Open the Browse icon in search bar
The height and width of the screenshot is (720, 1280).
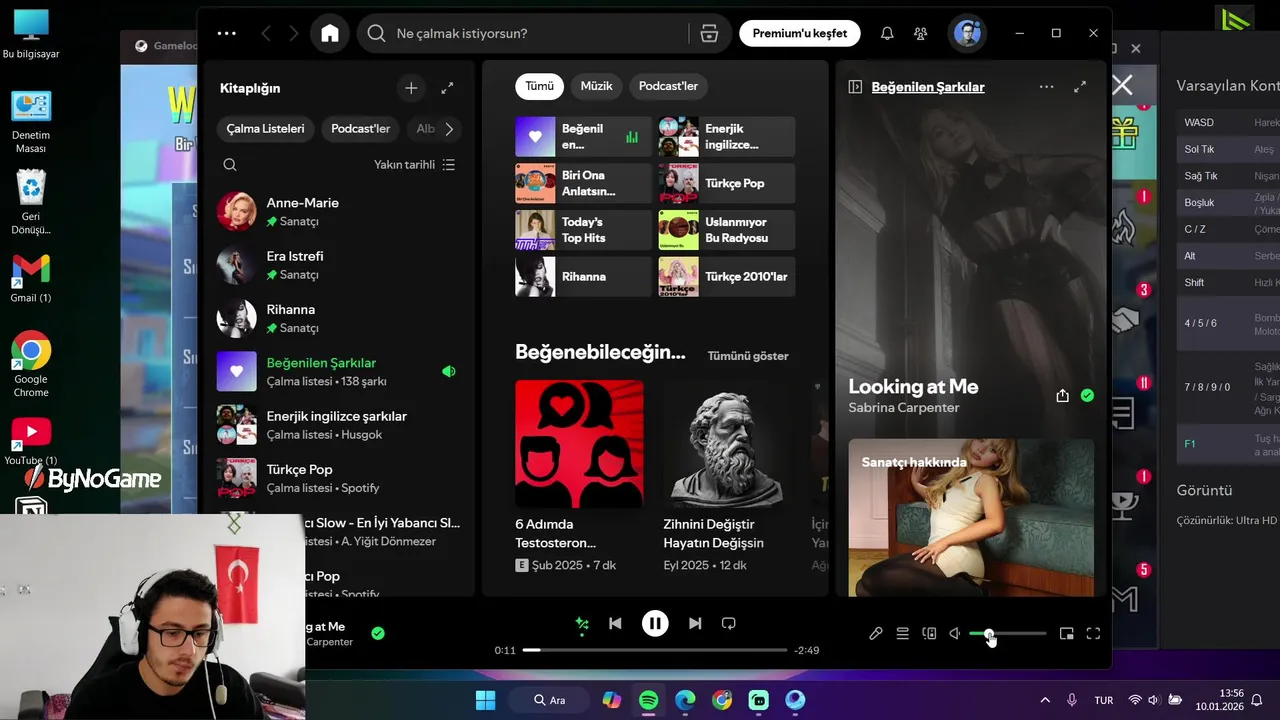pos(709,33)
